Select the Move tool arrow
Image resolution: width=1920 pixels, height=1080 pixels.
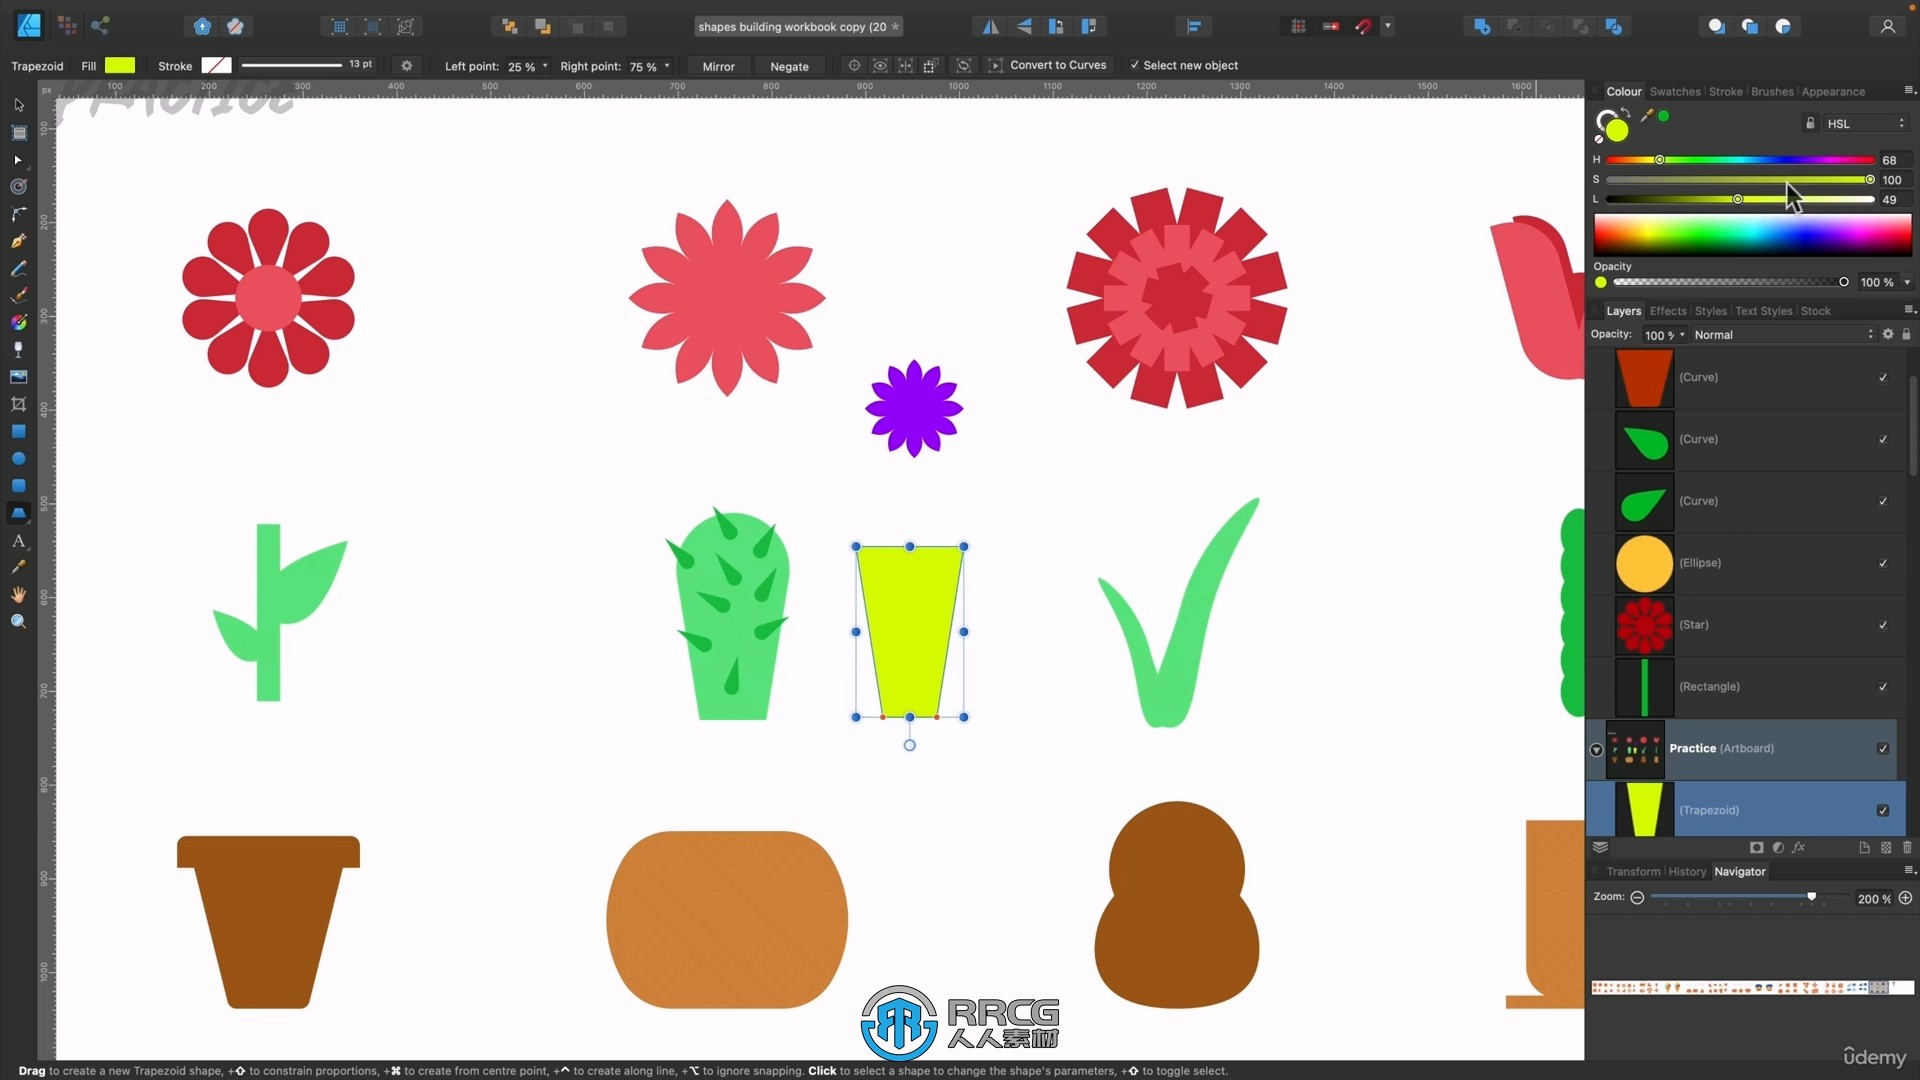click(x=18, y=105)
